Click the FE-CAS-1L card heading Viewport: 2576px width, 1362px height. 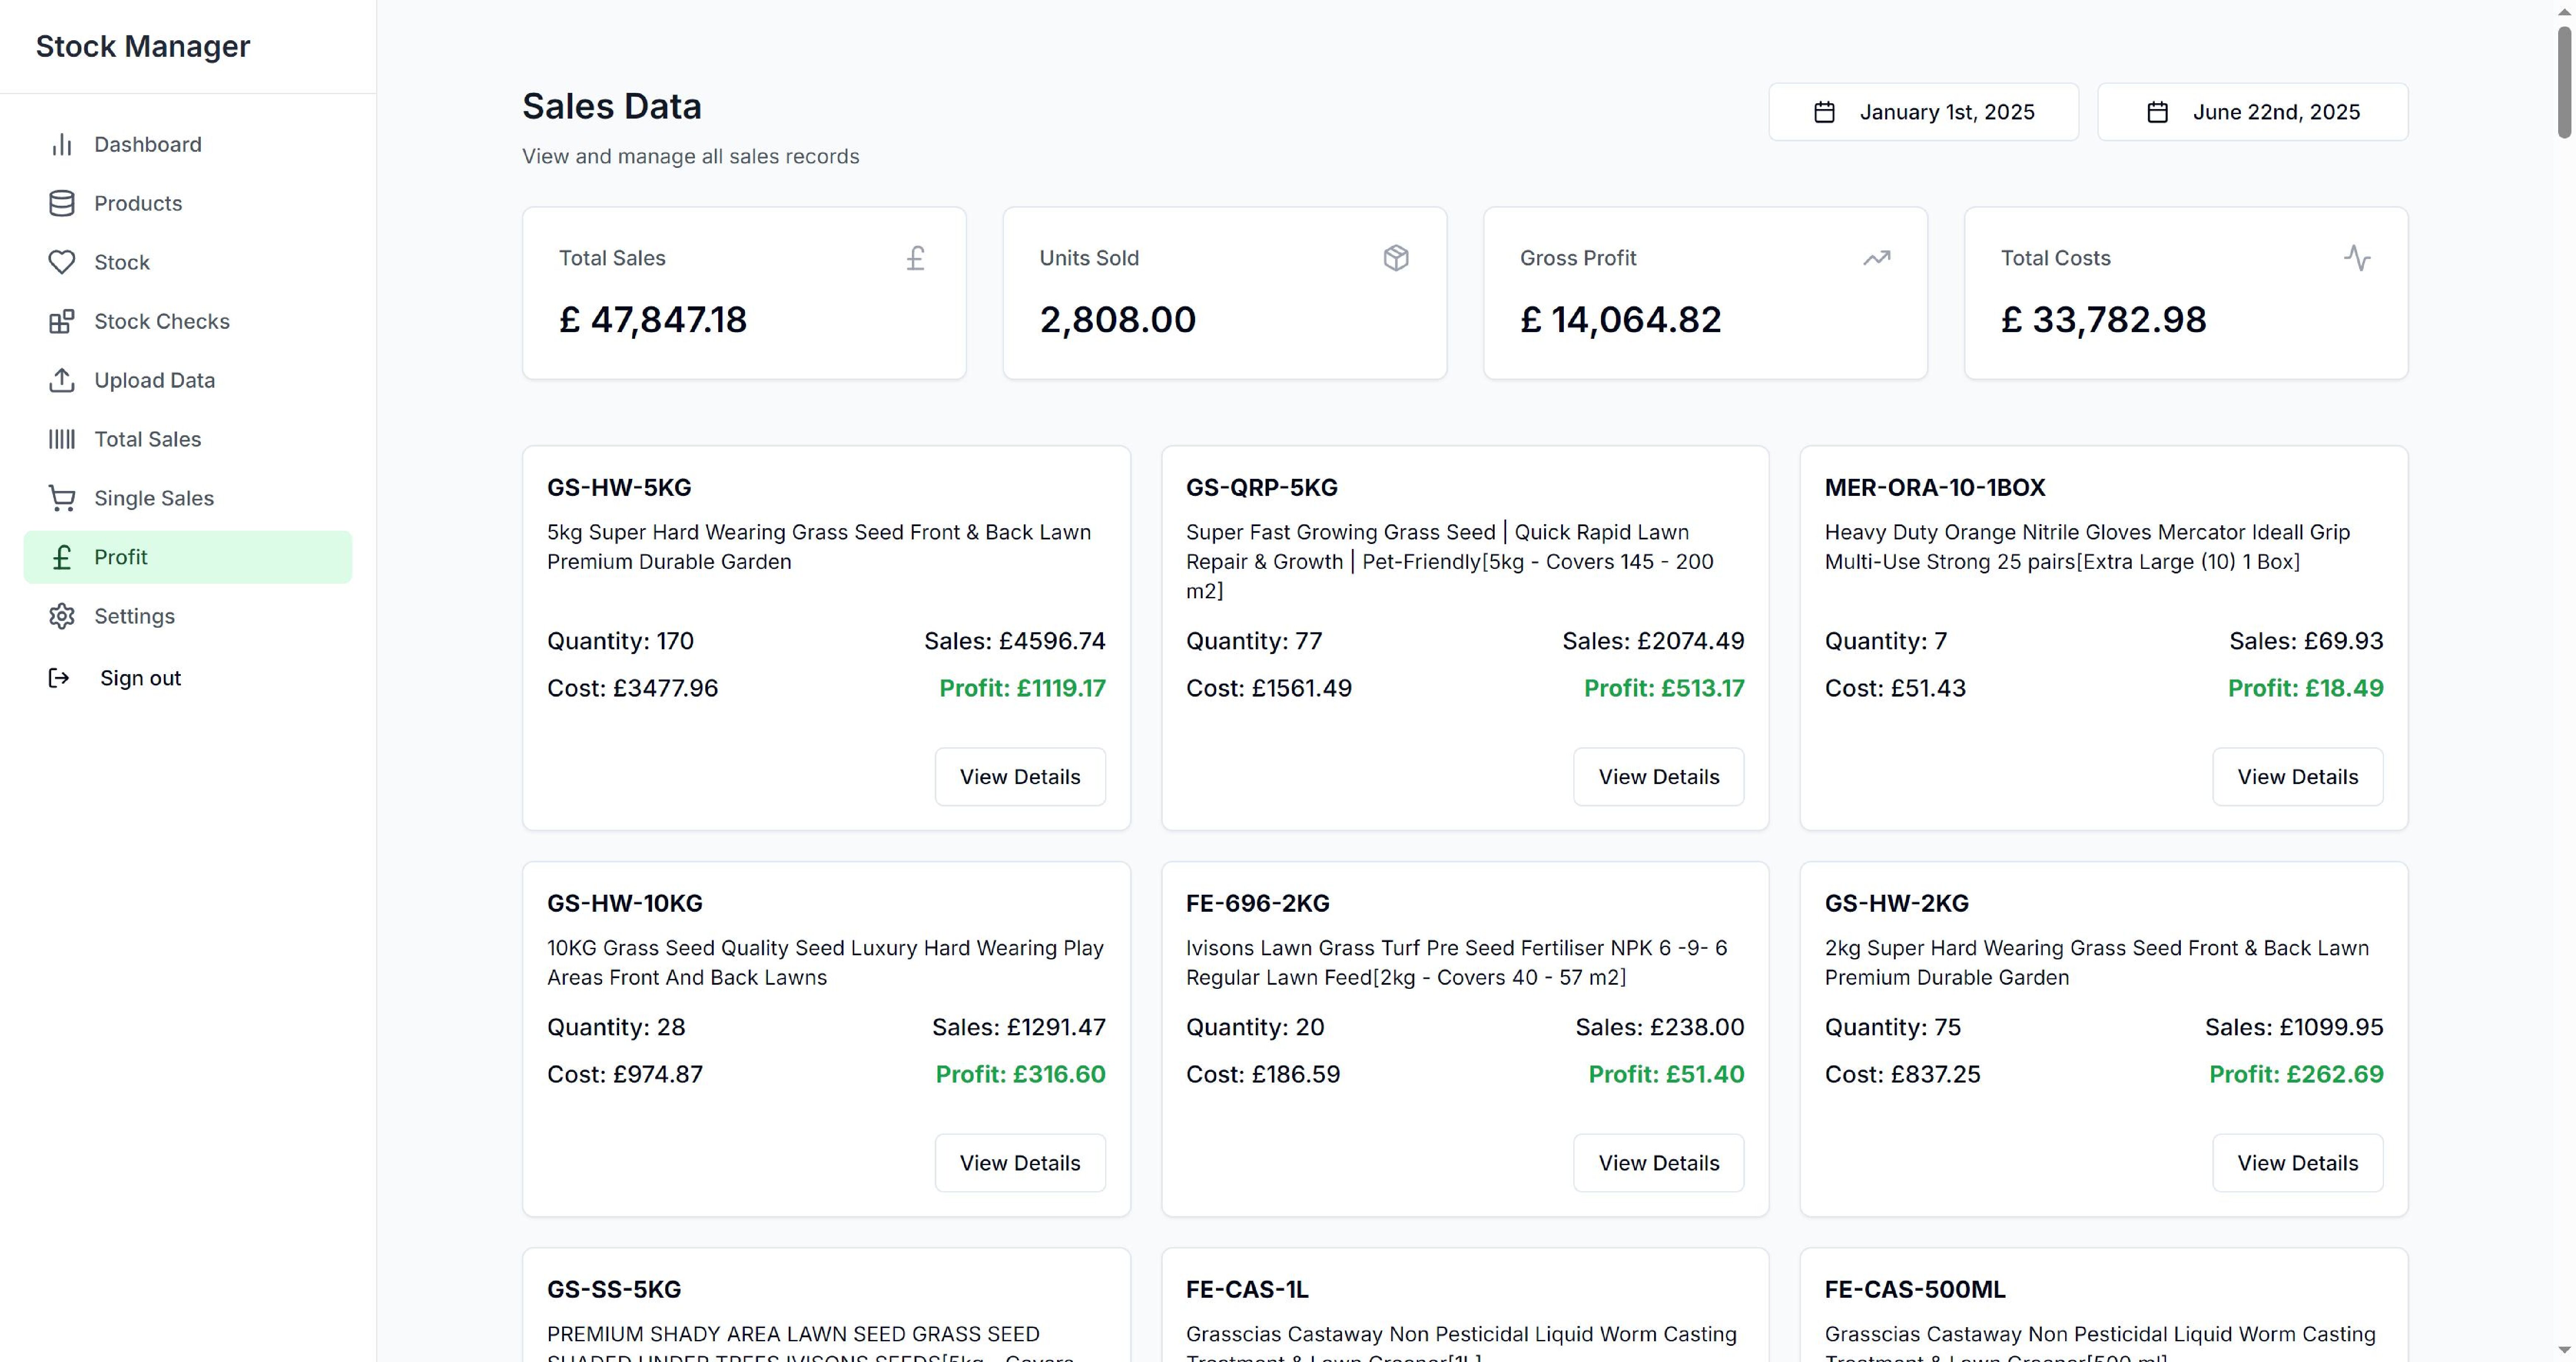click(x=1247, y=1290)
